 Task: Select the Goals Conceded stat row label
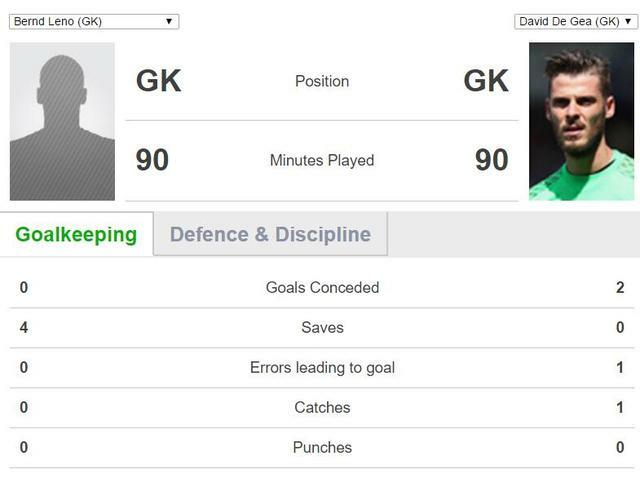(x=322, y=287)
